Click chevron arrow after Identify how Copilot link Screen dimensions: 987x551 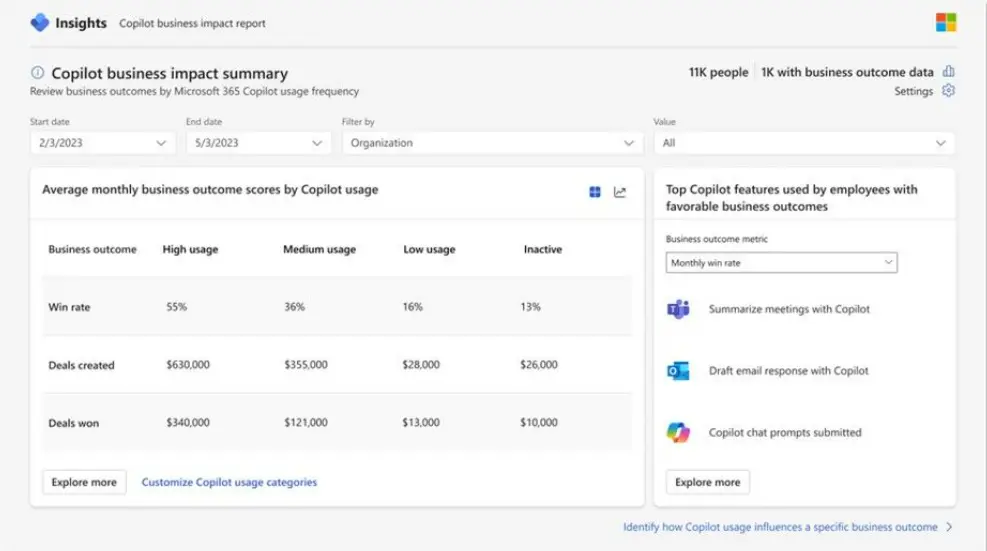click(x=949, y=527)
